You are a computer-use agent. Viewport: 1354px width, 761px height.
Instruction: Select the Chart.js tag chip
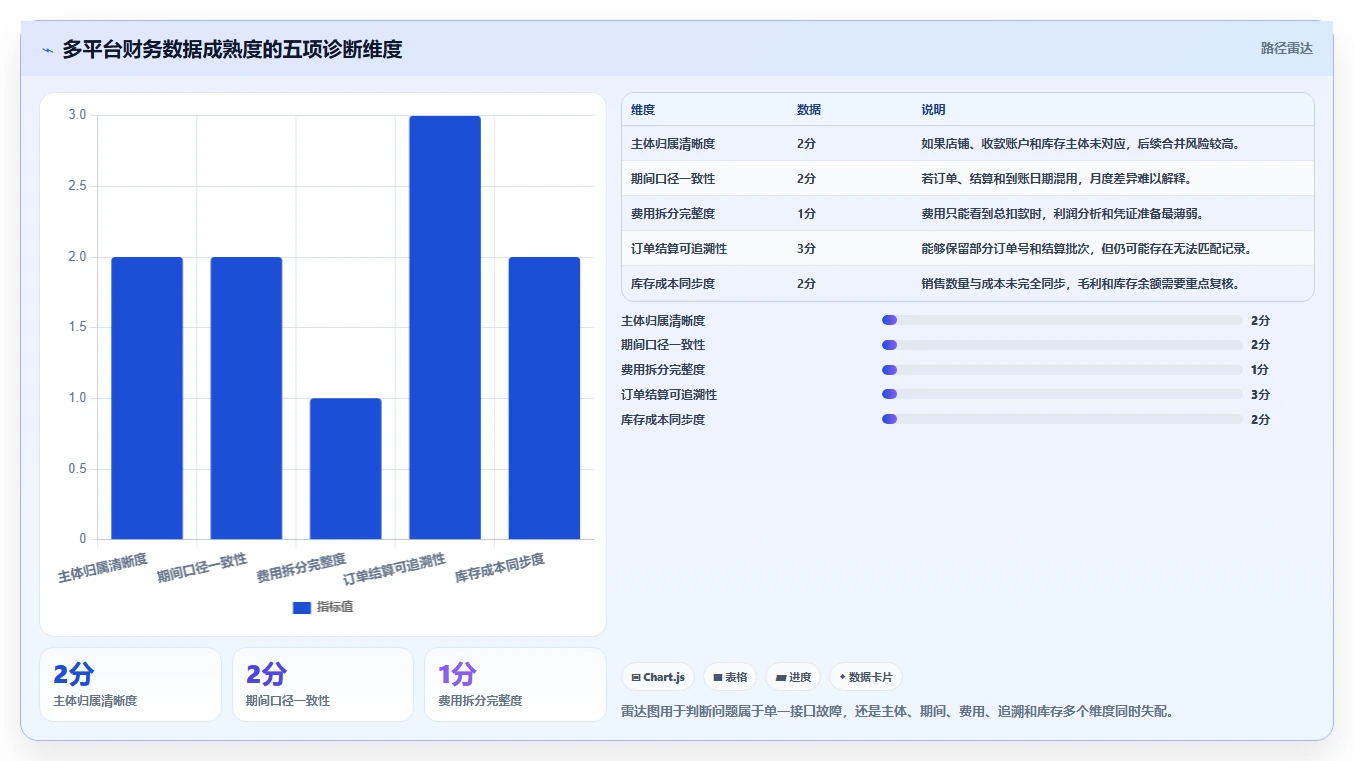(x=658, y=677)
